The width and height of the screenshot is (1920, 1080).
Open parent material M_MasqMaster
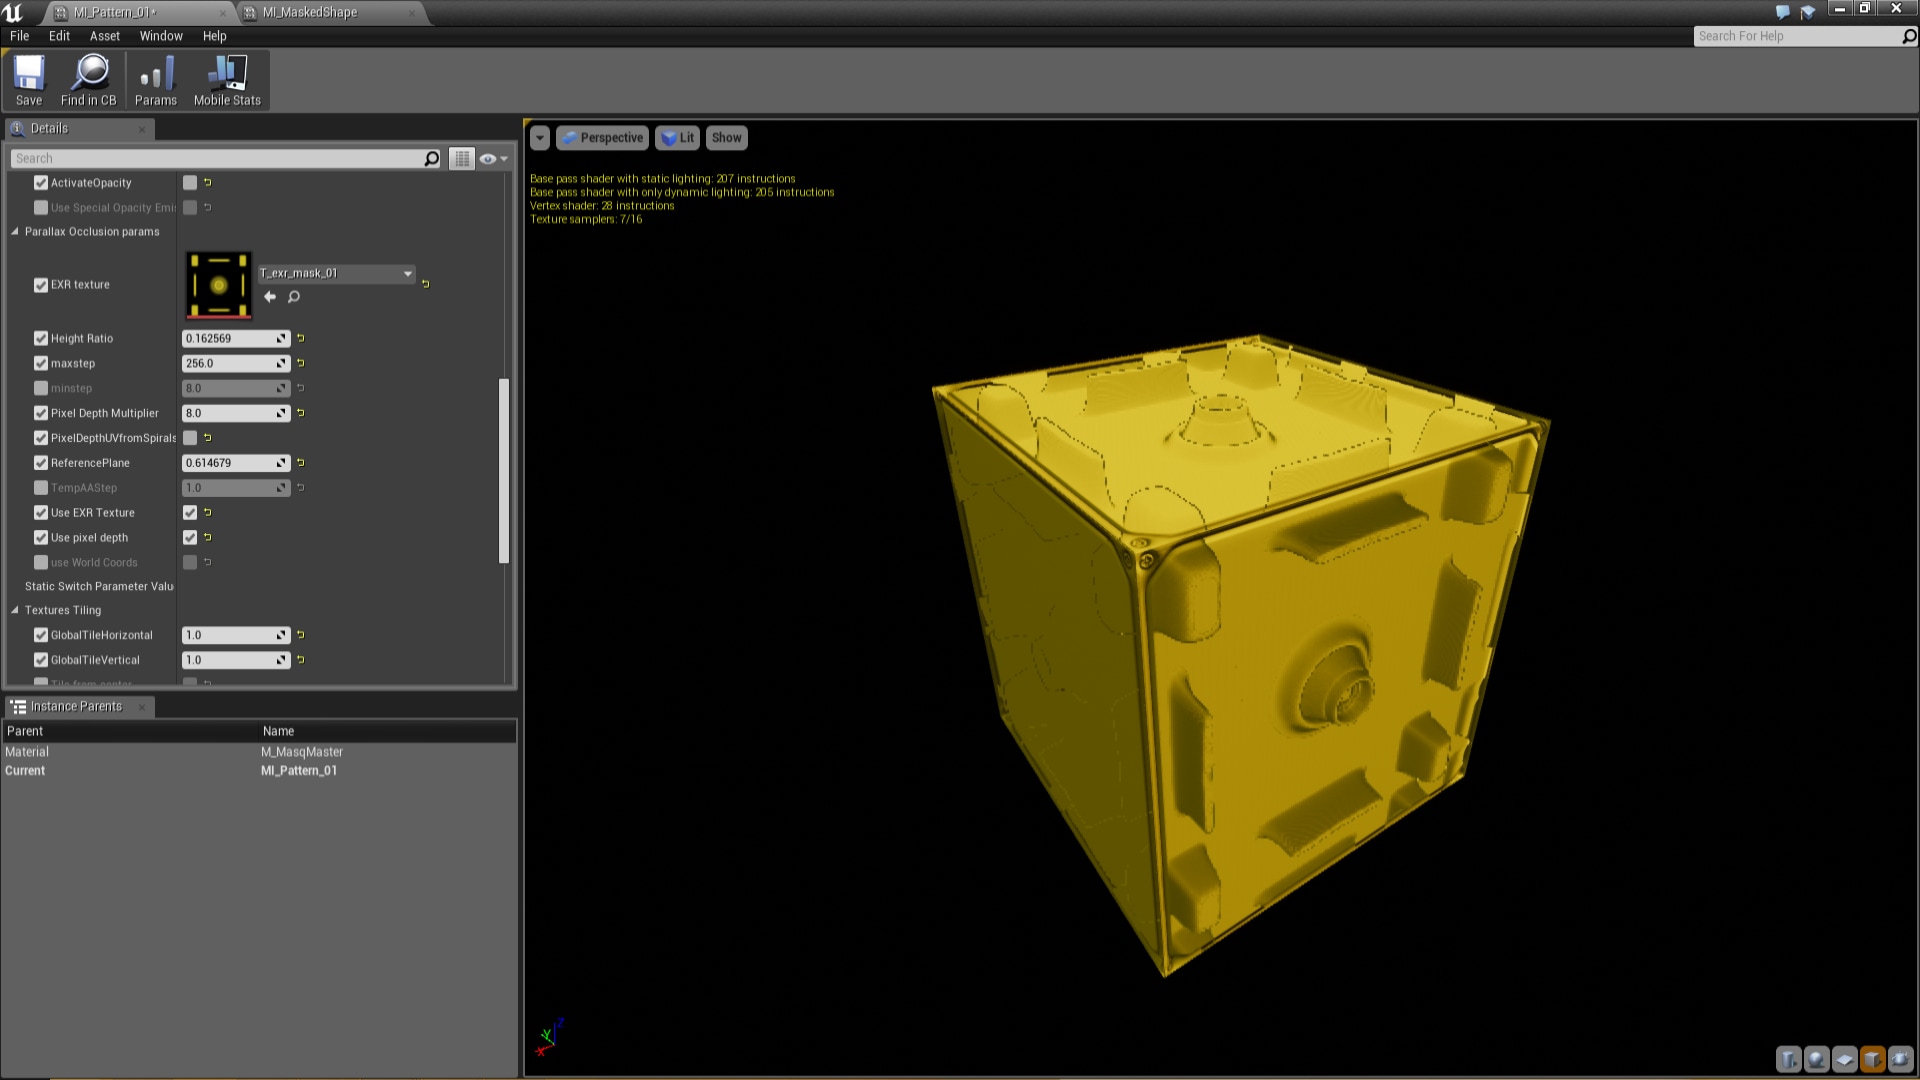(x=302, y=752)
